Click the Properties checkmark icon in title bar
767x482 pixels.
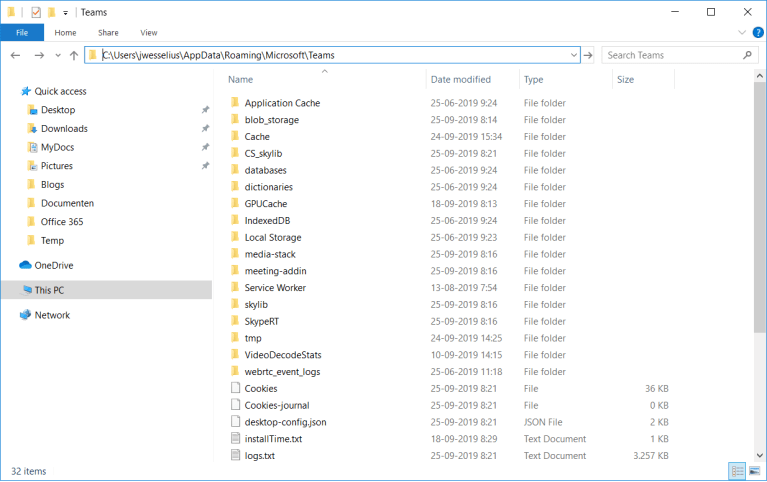[x=34, y=12]
